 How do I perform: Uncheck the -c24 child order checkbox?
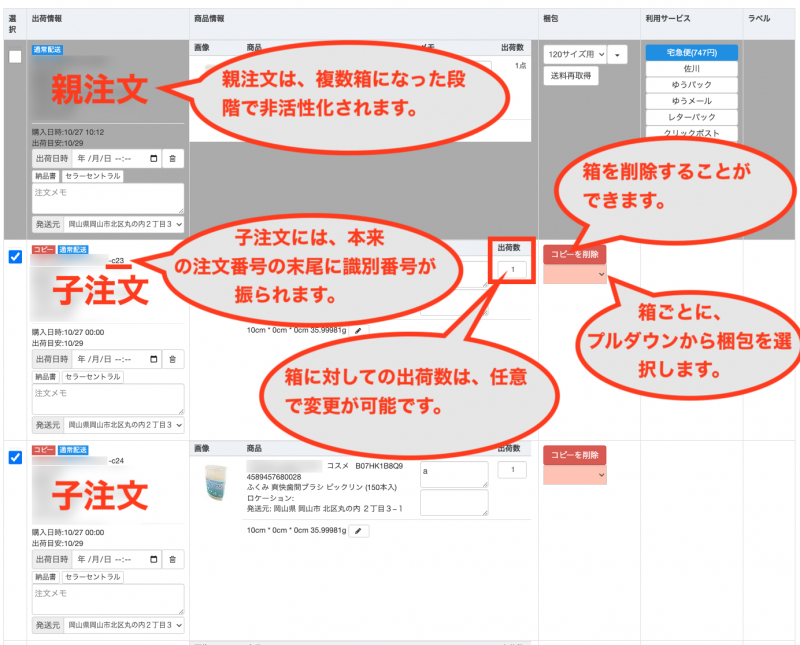coord(15,458)
